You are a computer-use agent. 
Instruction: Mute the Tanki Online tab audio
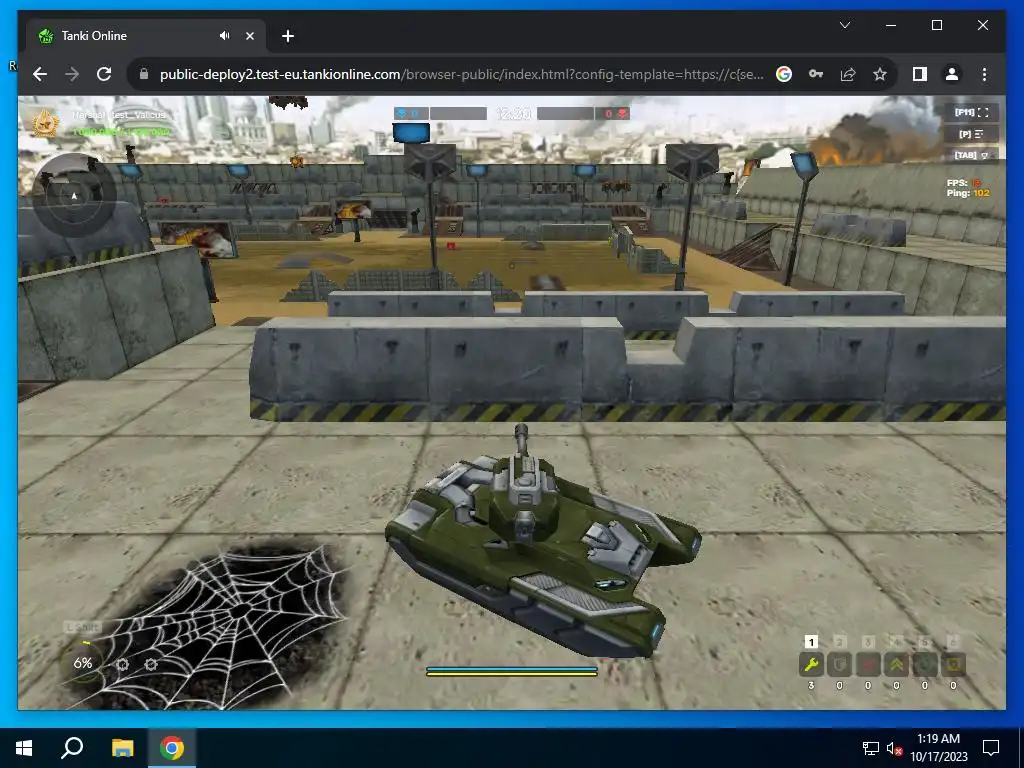tap(225, 36)
